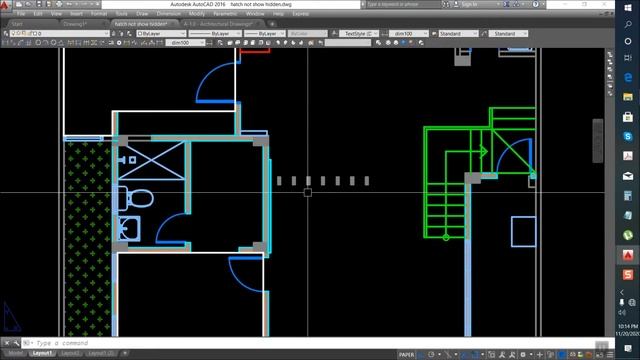Toggle layer 0 on/off lightbulb icon

(13, 33)
